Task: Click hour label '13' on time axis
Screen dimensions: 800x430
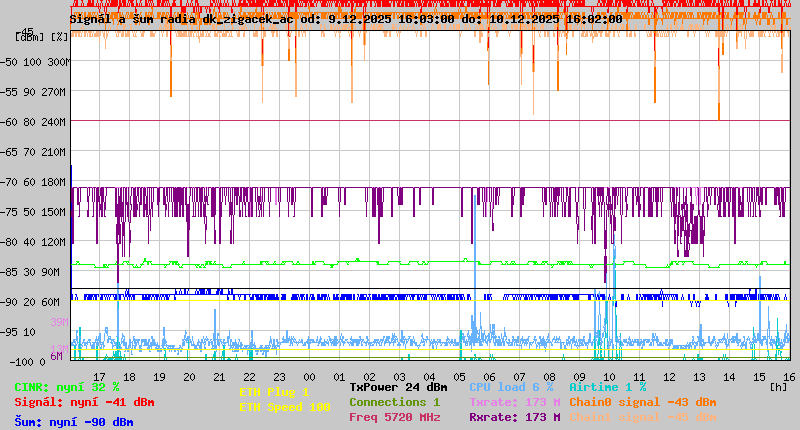Action: pyautogui.click(x=699, y=377)
